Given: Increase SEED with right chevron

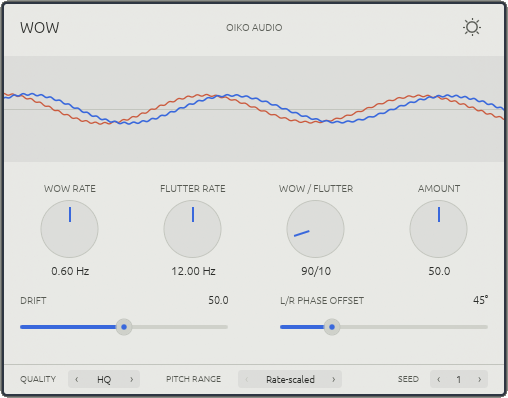Looking at the screenshot, I should point(480,379).
